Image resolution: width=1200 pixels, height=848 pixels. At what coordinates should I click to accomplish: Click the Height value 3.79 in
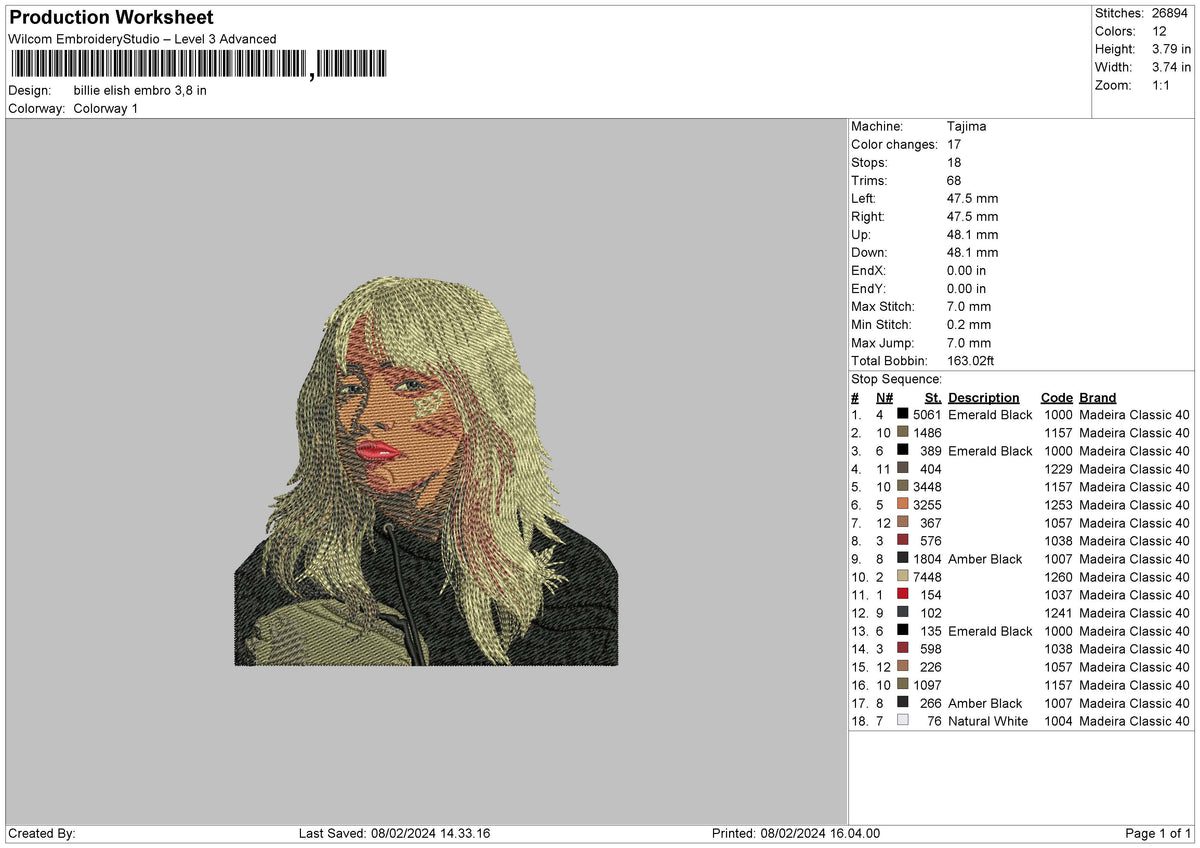[x=1171, y=49]
